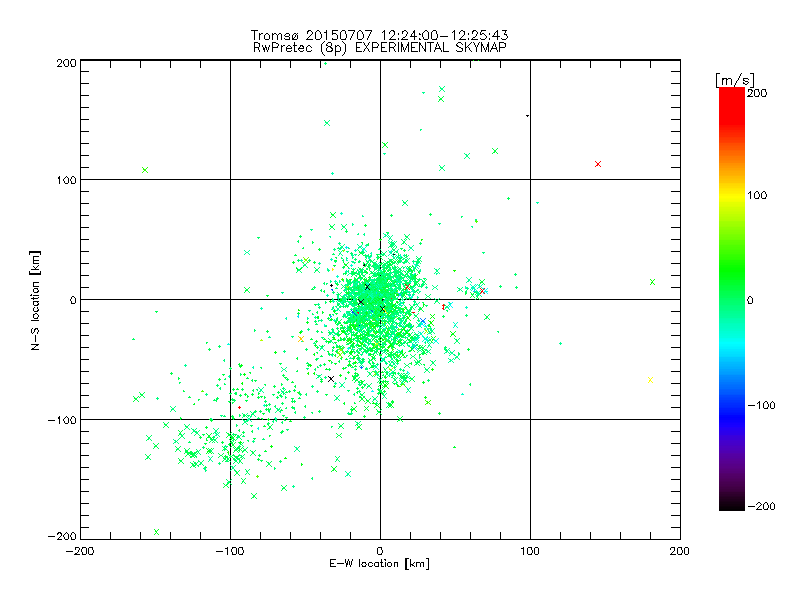Click the 'N-S location [km]' axis label
Screen dimensions: 800x600
35,300
